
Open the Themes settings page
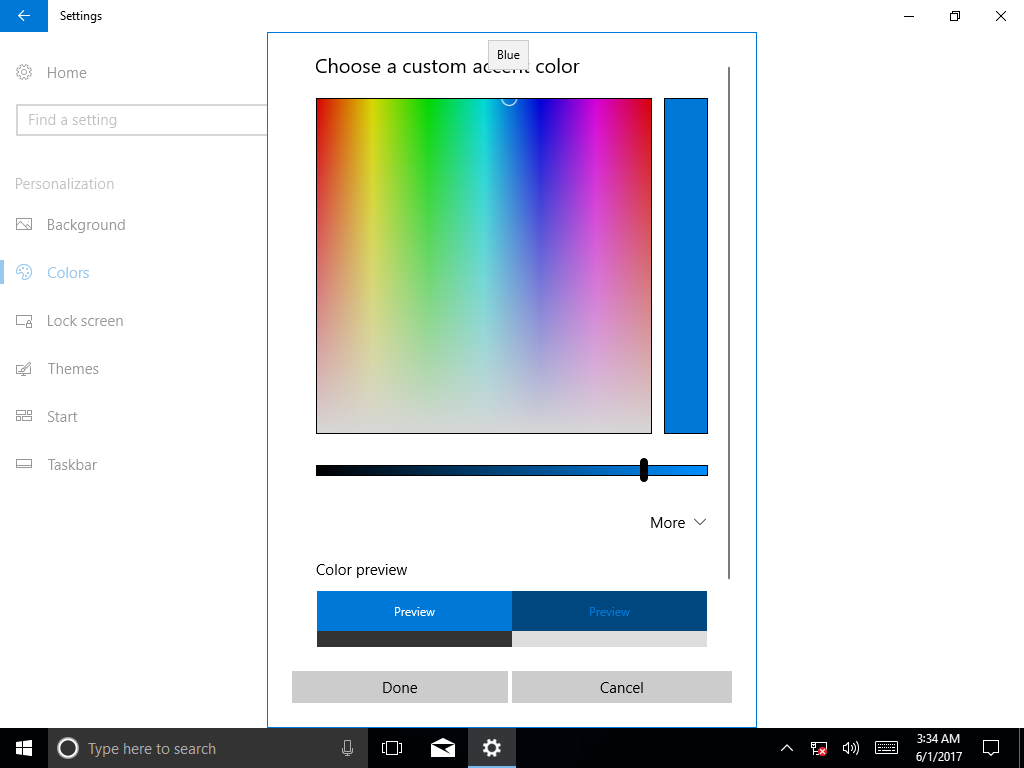tap(73, 369)
